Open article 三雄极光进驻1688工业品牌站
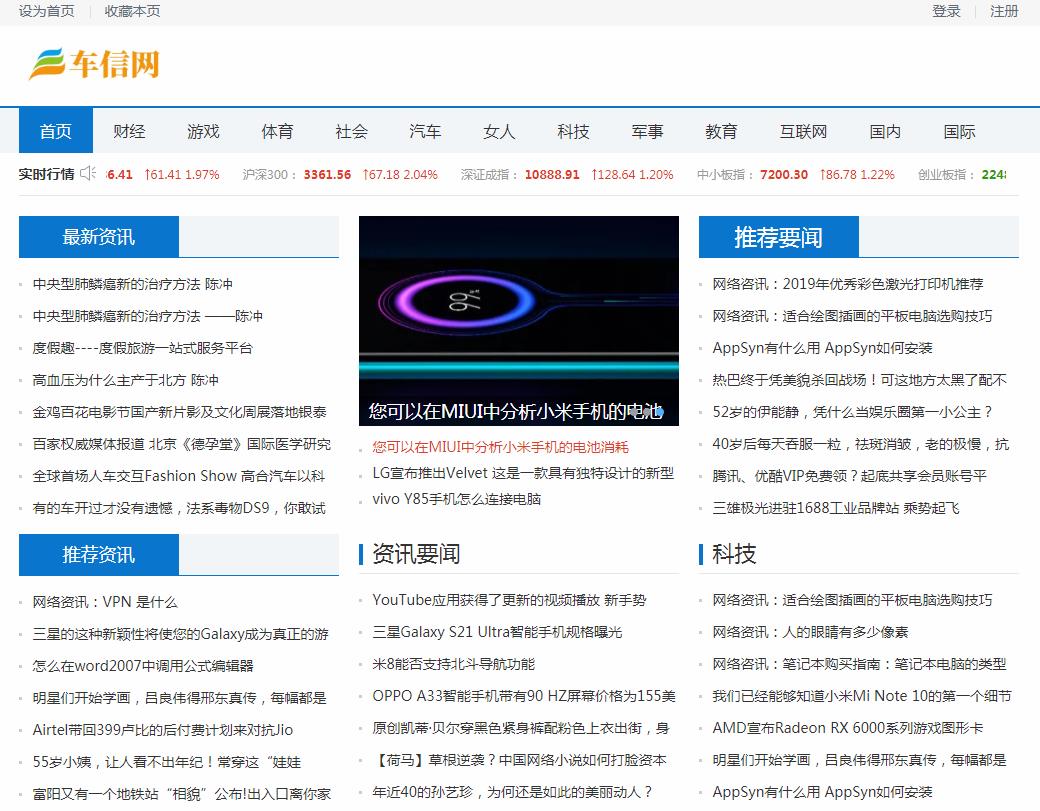Screen dimensions: 1040x811 coord(836,508)
